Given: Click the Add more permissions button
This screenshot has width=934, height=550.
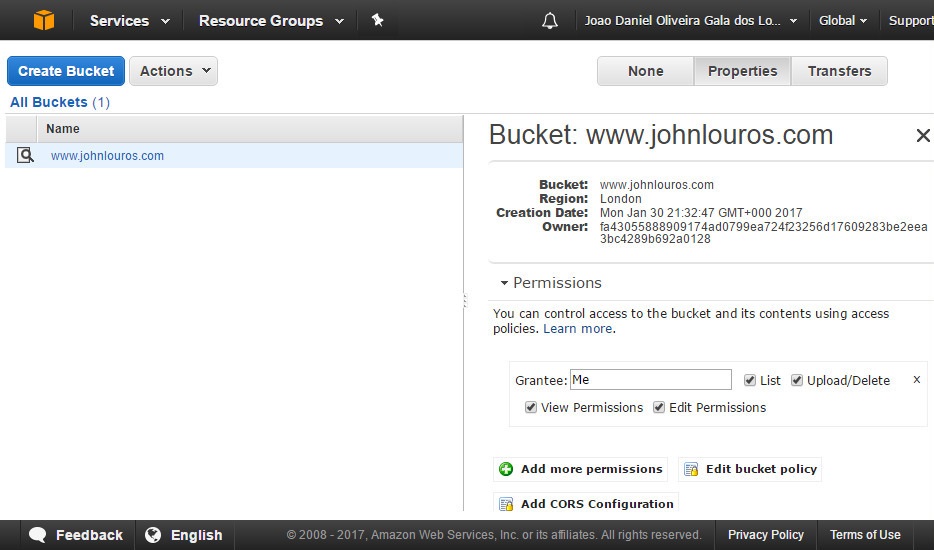Looking at the screenshot, I should [x=581, y=469].
